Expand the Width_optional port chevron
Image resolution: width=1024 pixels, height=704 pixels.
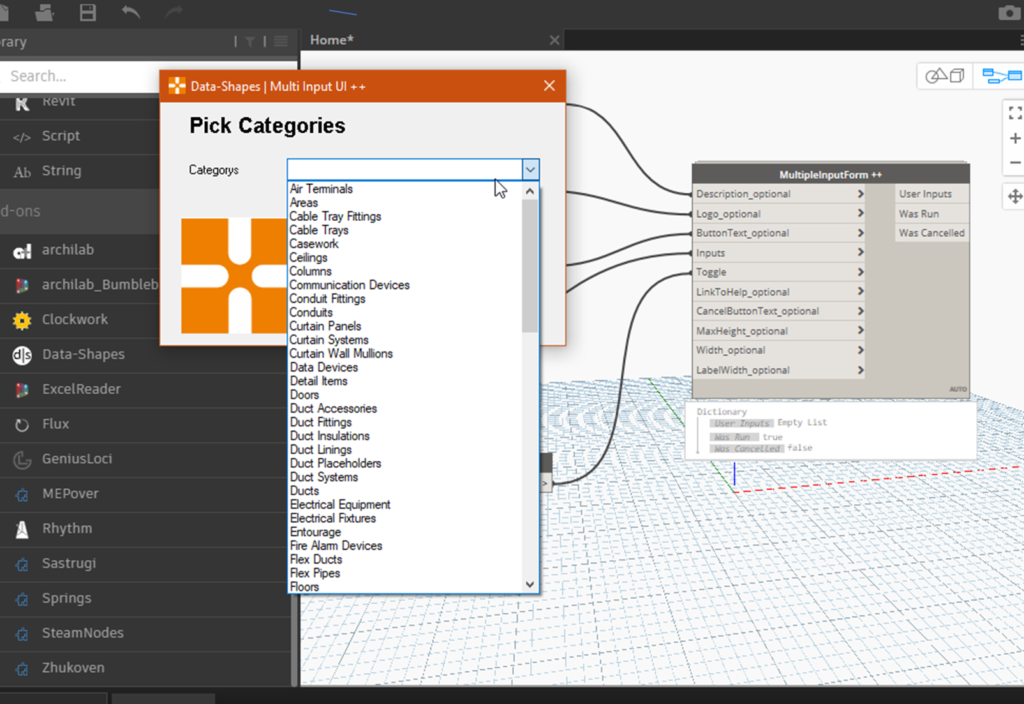[861, 351]
